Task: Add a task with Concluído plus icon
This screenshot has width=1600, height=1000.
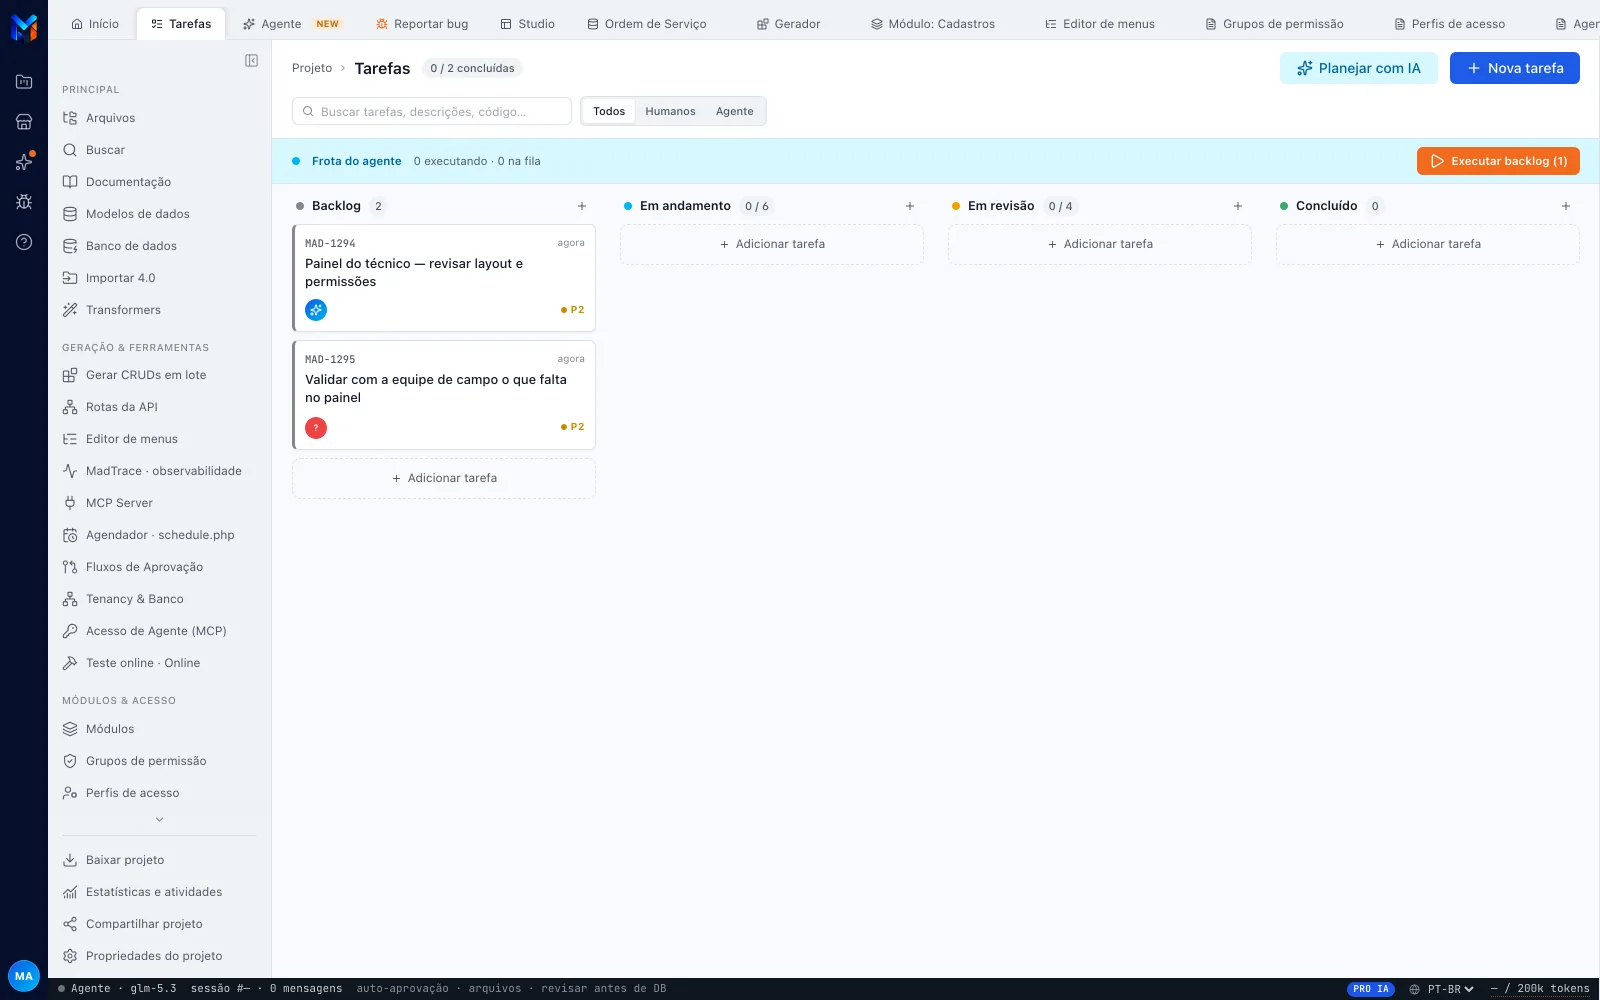Action: [1566, 206]
